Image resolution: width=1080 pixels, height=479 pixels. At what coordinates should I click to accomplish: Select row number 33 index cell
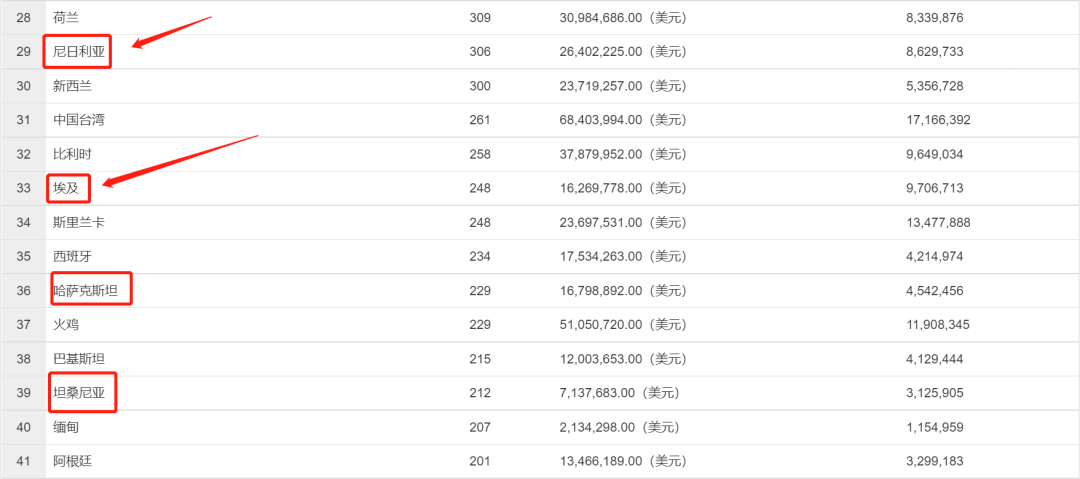coord(23,188)
